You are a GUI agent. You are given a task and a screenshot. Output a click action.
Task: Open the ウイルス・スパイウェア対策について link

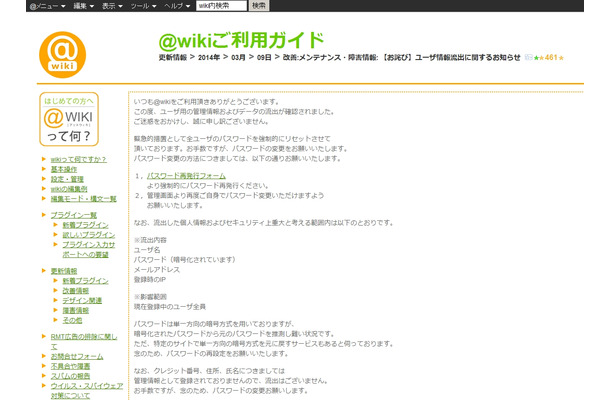pyautogui.click(x=87, y=391)
